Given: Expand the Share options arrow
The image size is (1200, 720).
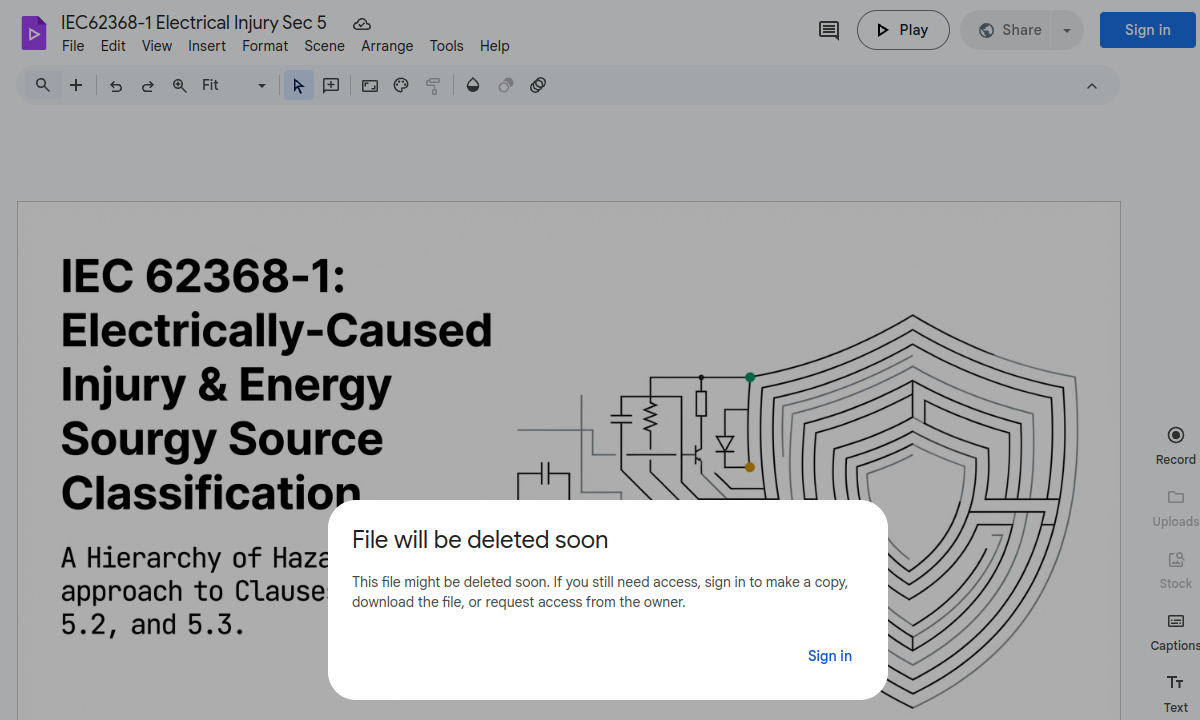Looking at the screenshot, I should (x=1067, y=30).
